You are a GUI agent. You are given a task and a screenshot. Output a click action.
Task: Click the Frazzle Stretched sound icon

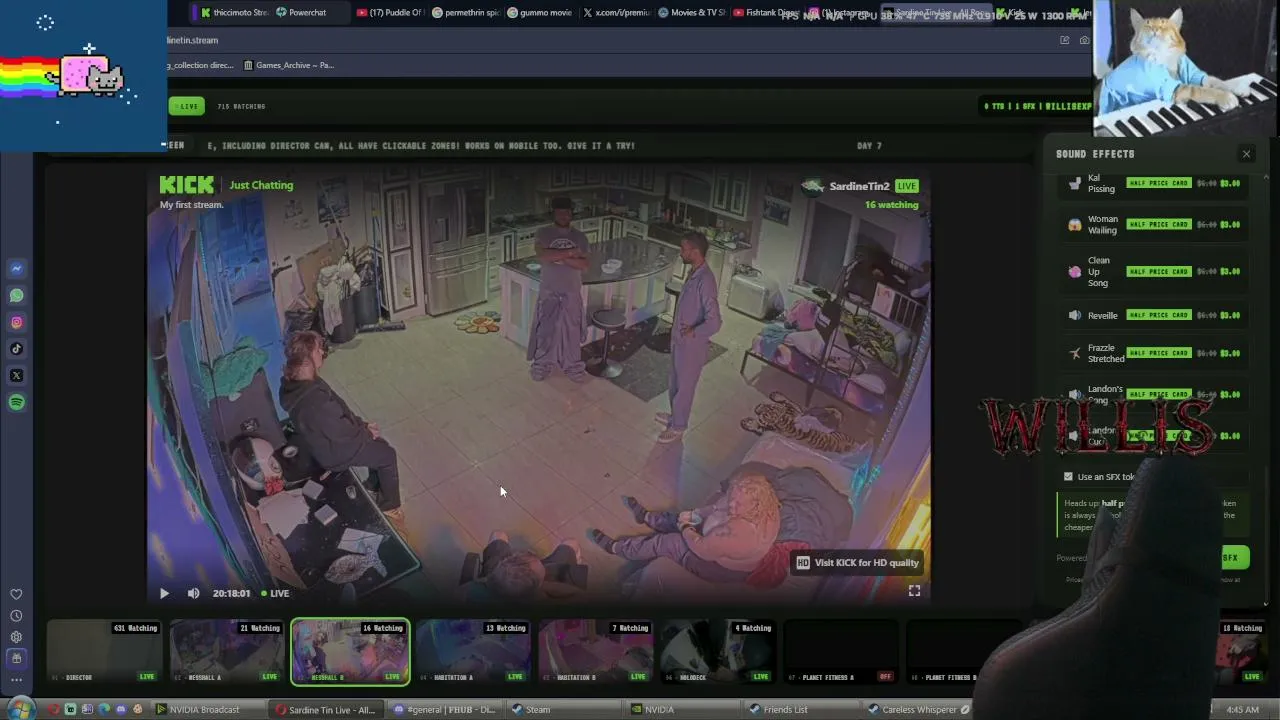[1075, 353]
